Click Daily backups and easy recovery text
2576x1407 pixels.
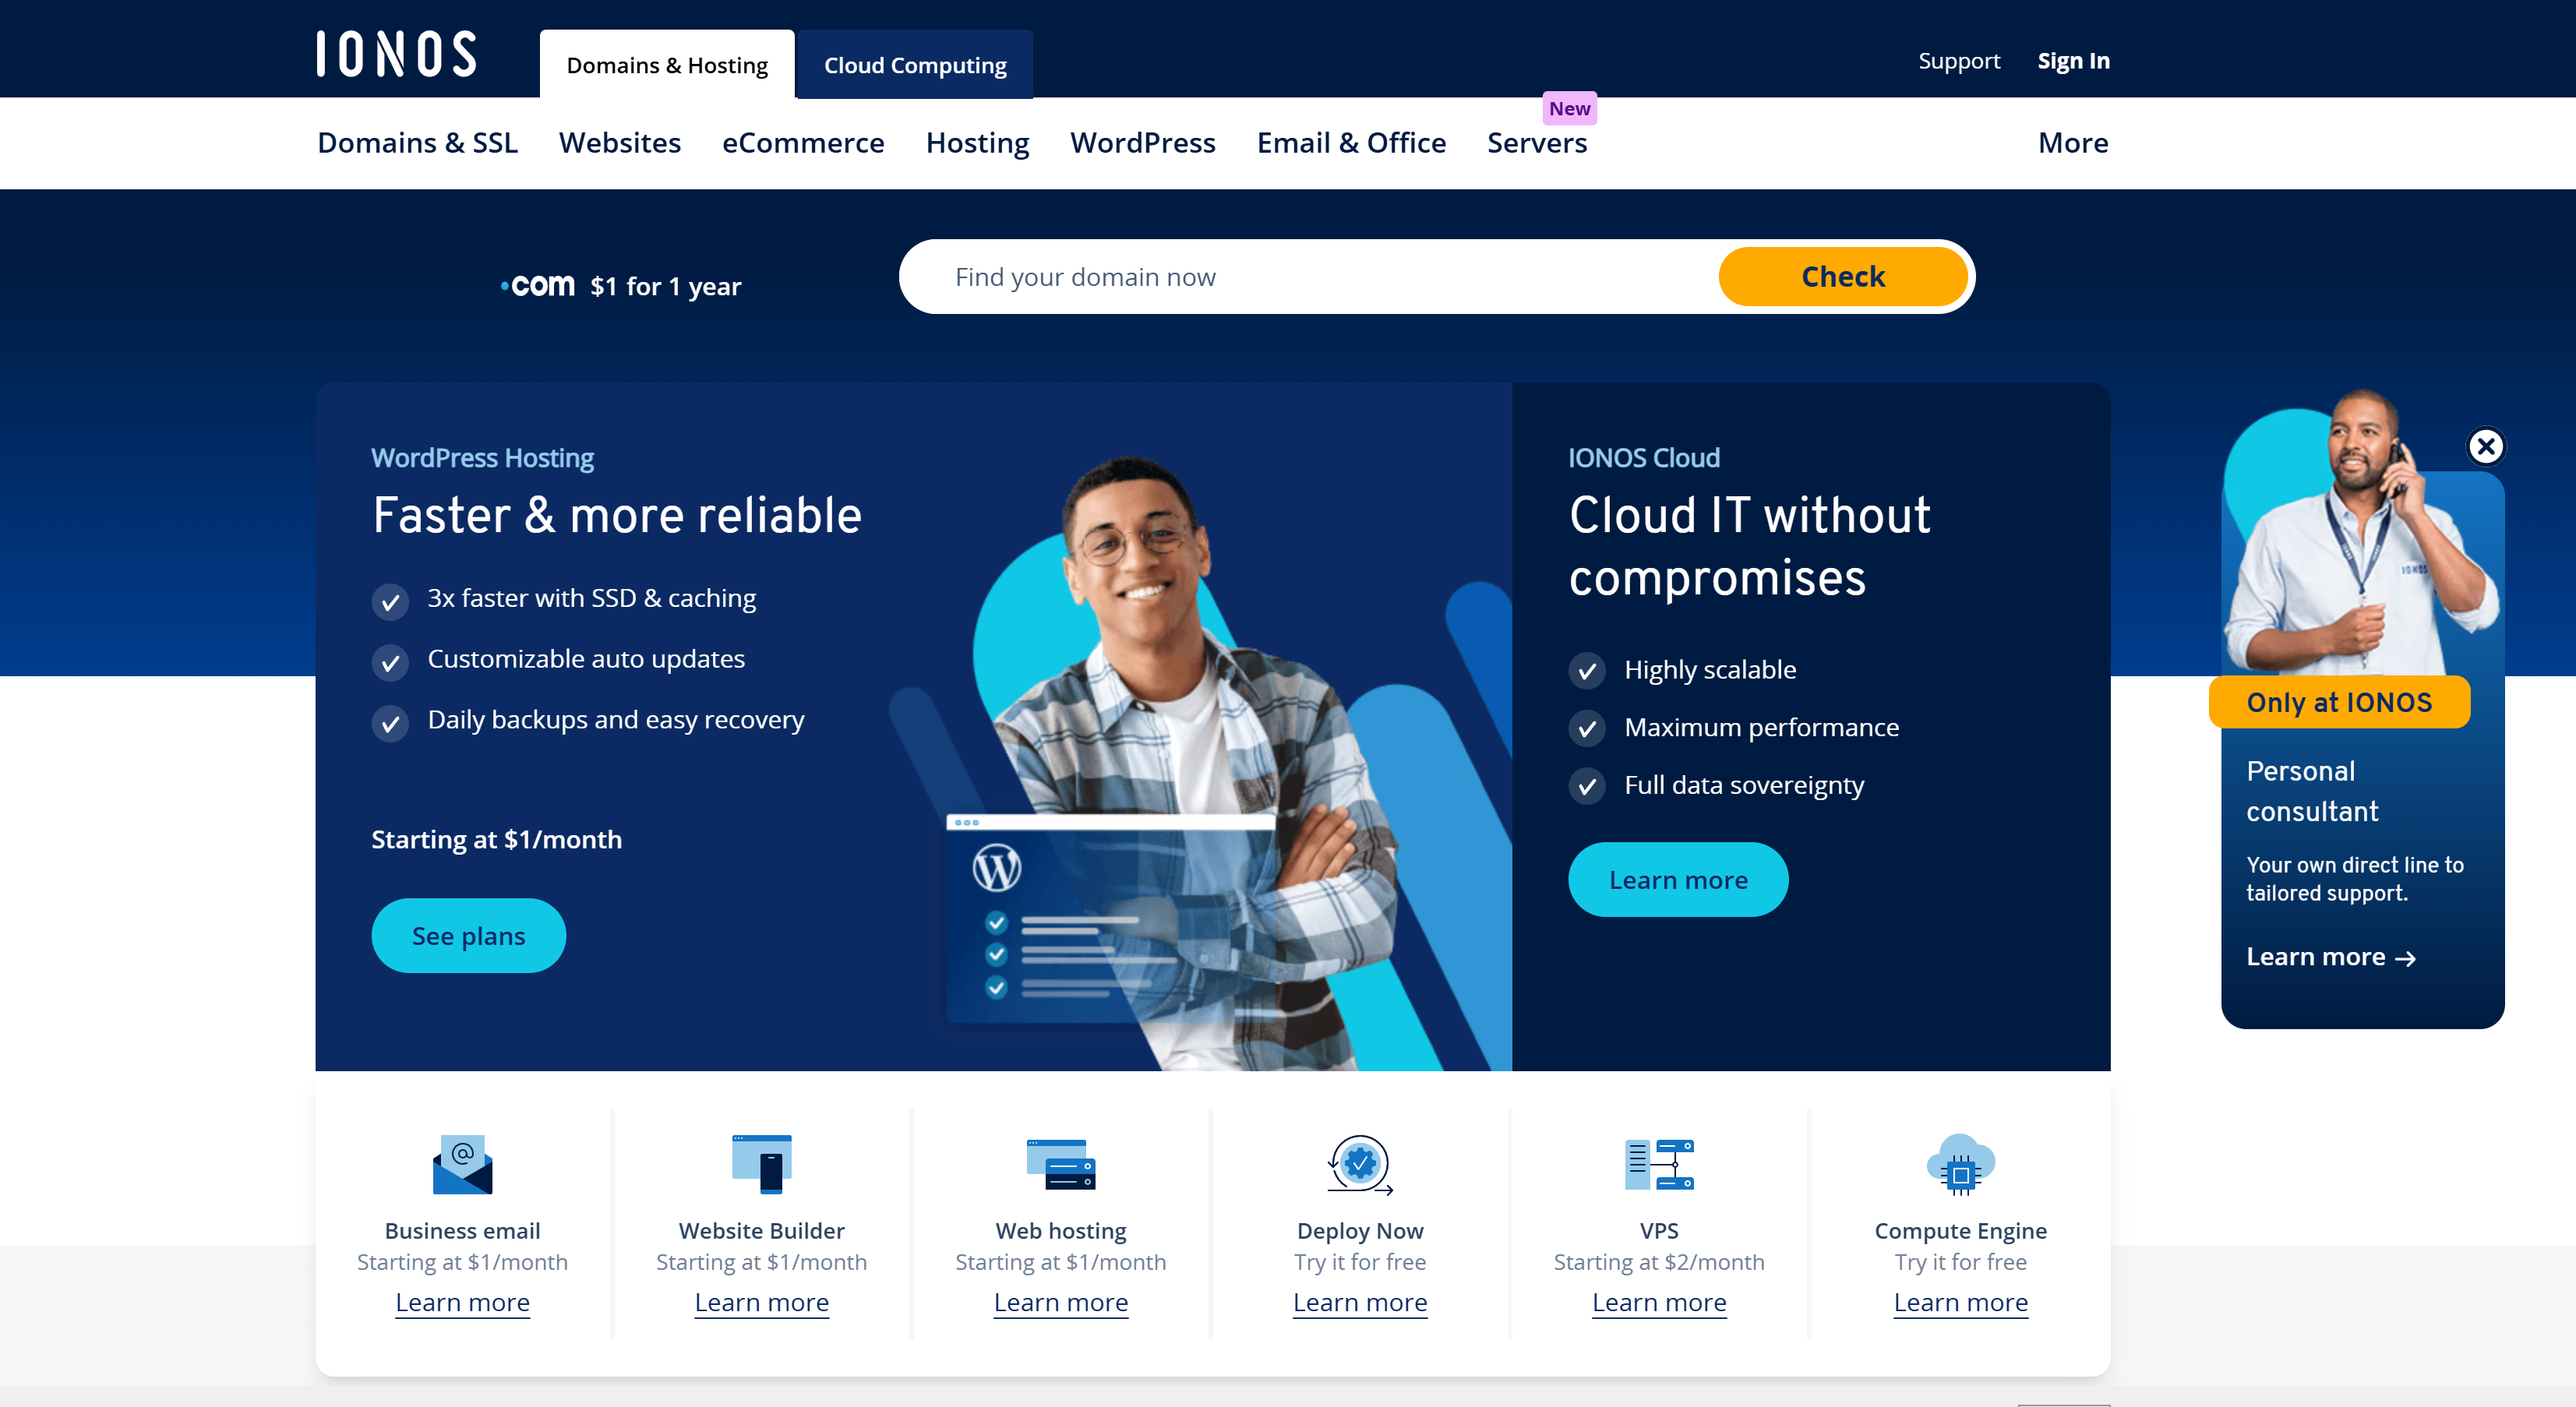point(616,721)
